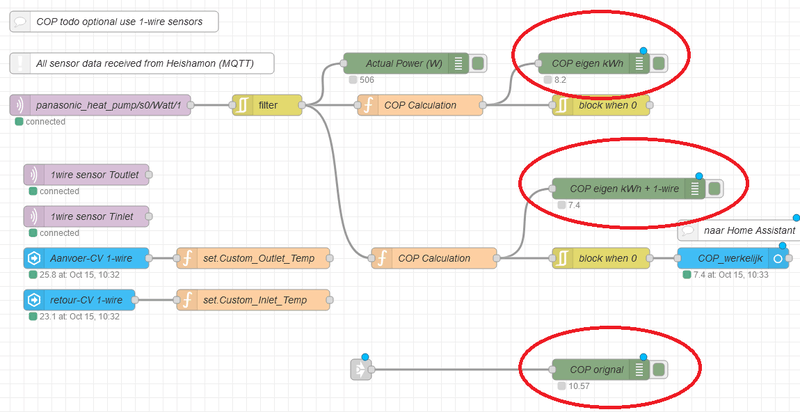Click the 7.4 status under COP eigen kWh + 1-wire
This screenshot has height=412, width=800.
tap(574, 205)
